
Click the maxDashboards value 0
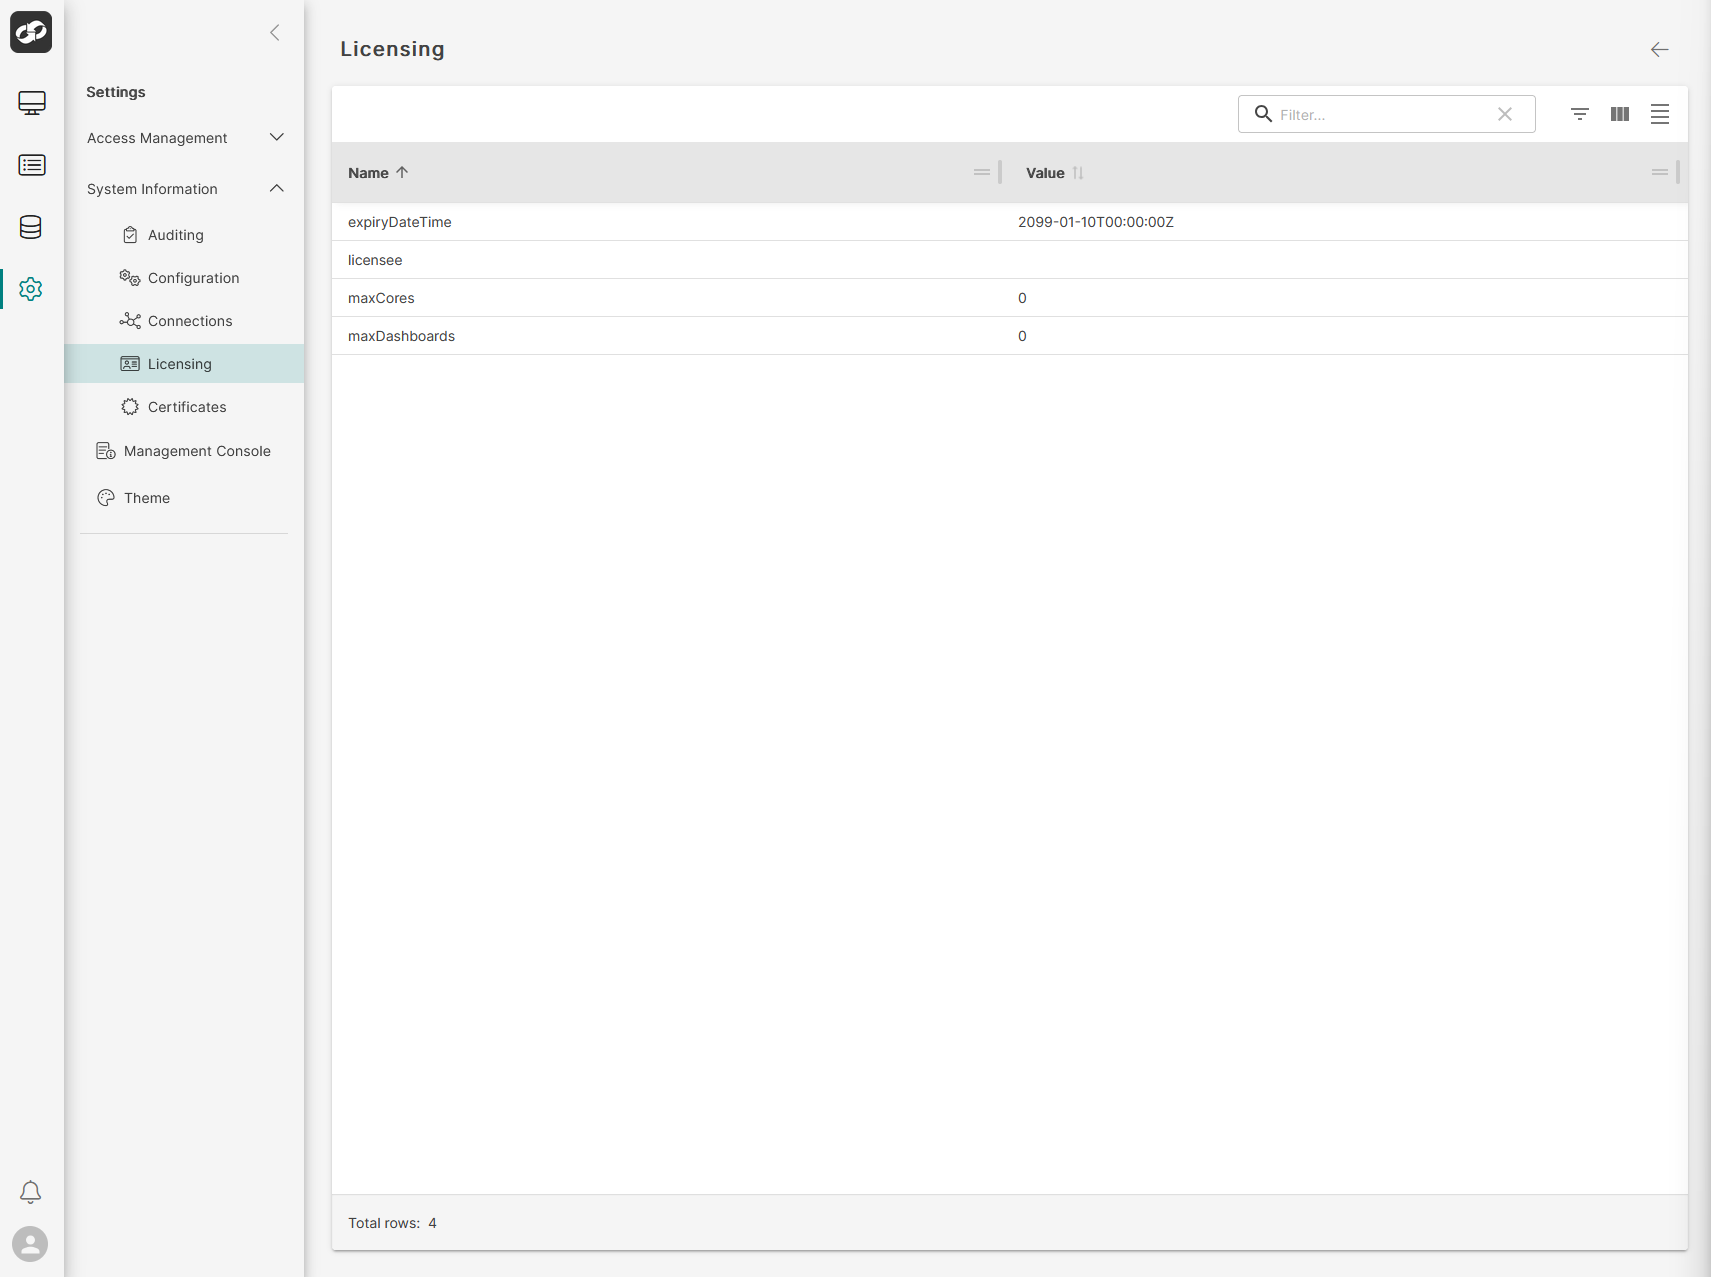(1022, 336)
